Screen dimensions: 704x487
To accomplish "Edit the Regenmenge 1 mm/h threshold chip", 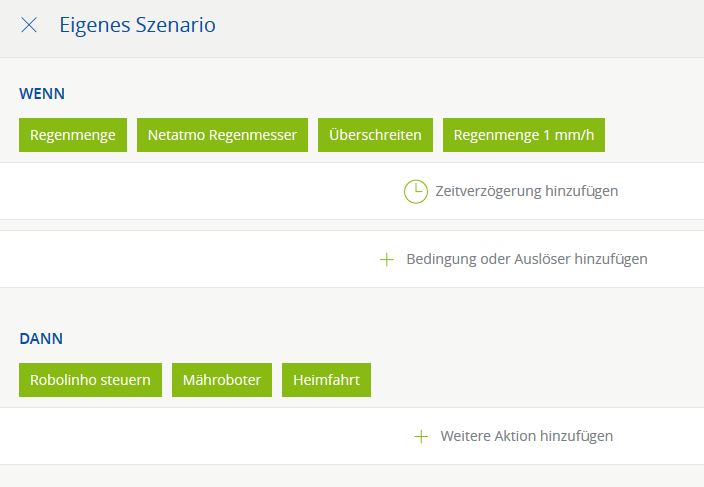I will 524,135.
